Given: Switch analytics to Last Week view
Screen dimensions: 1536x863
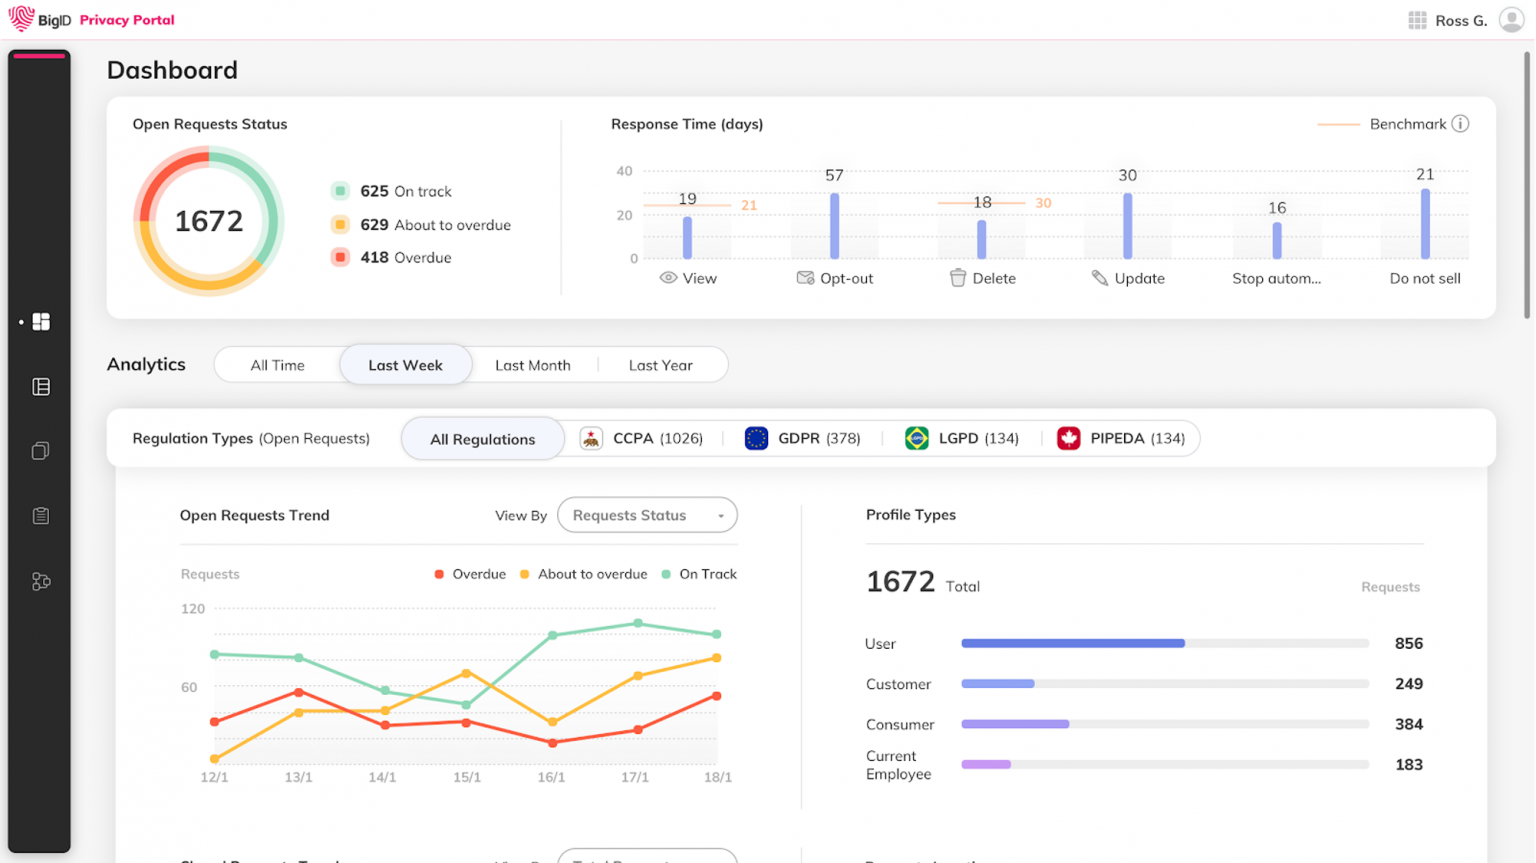Looking at the screenshot, I should click(405, 364).
